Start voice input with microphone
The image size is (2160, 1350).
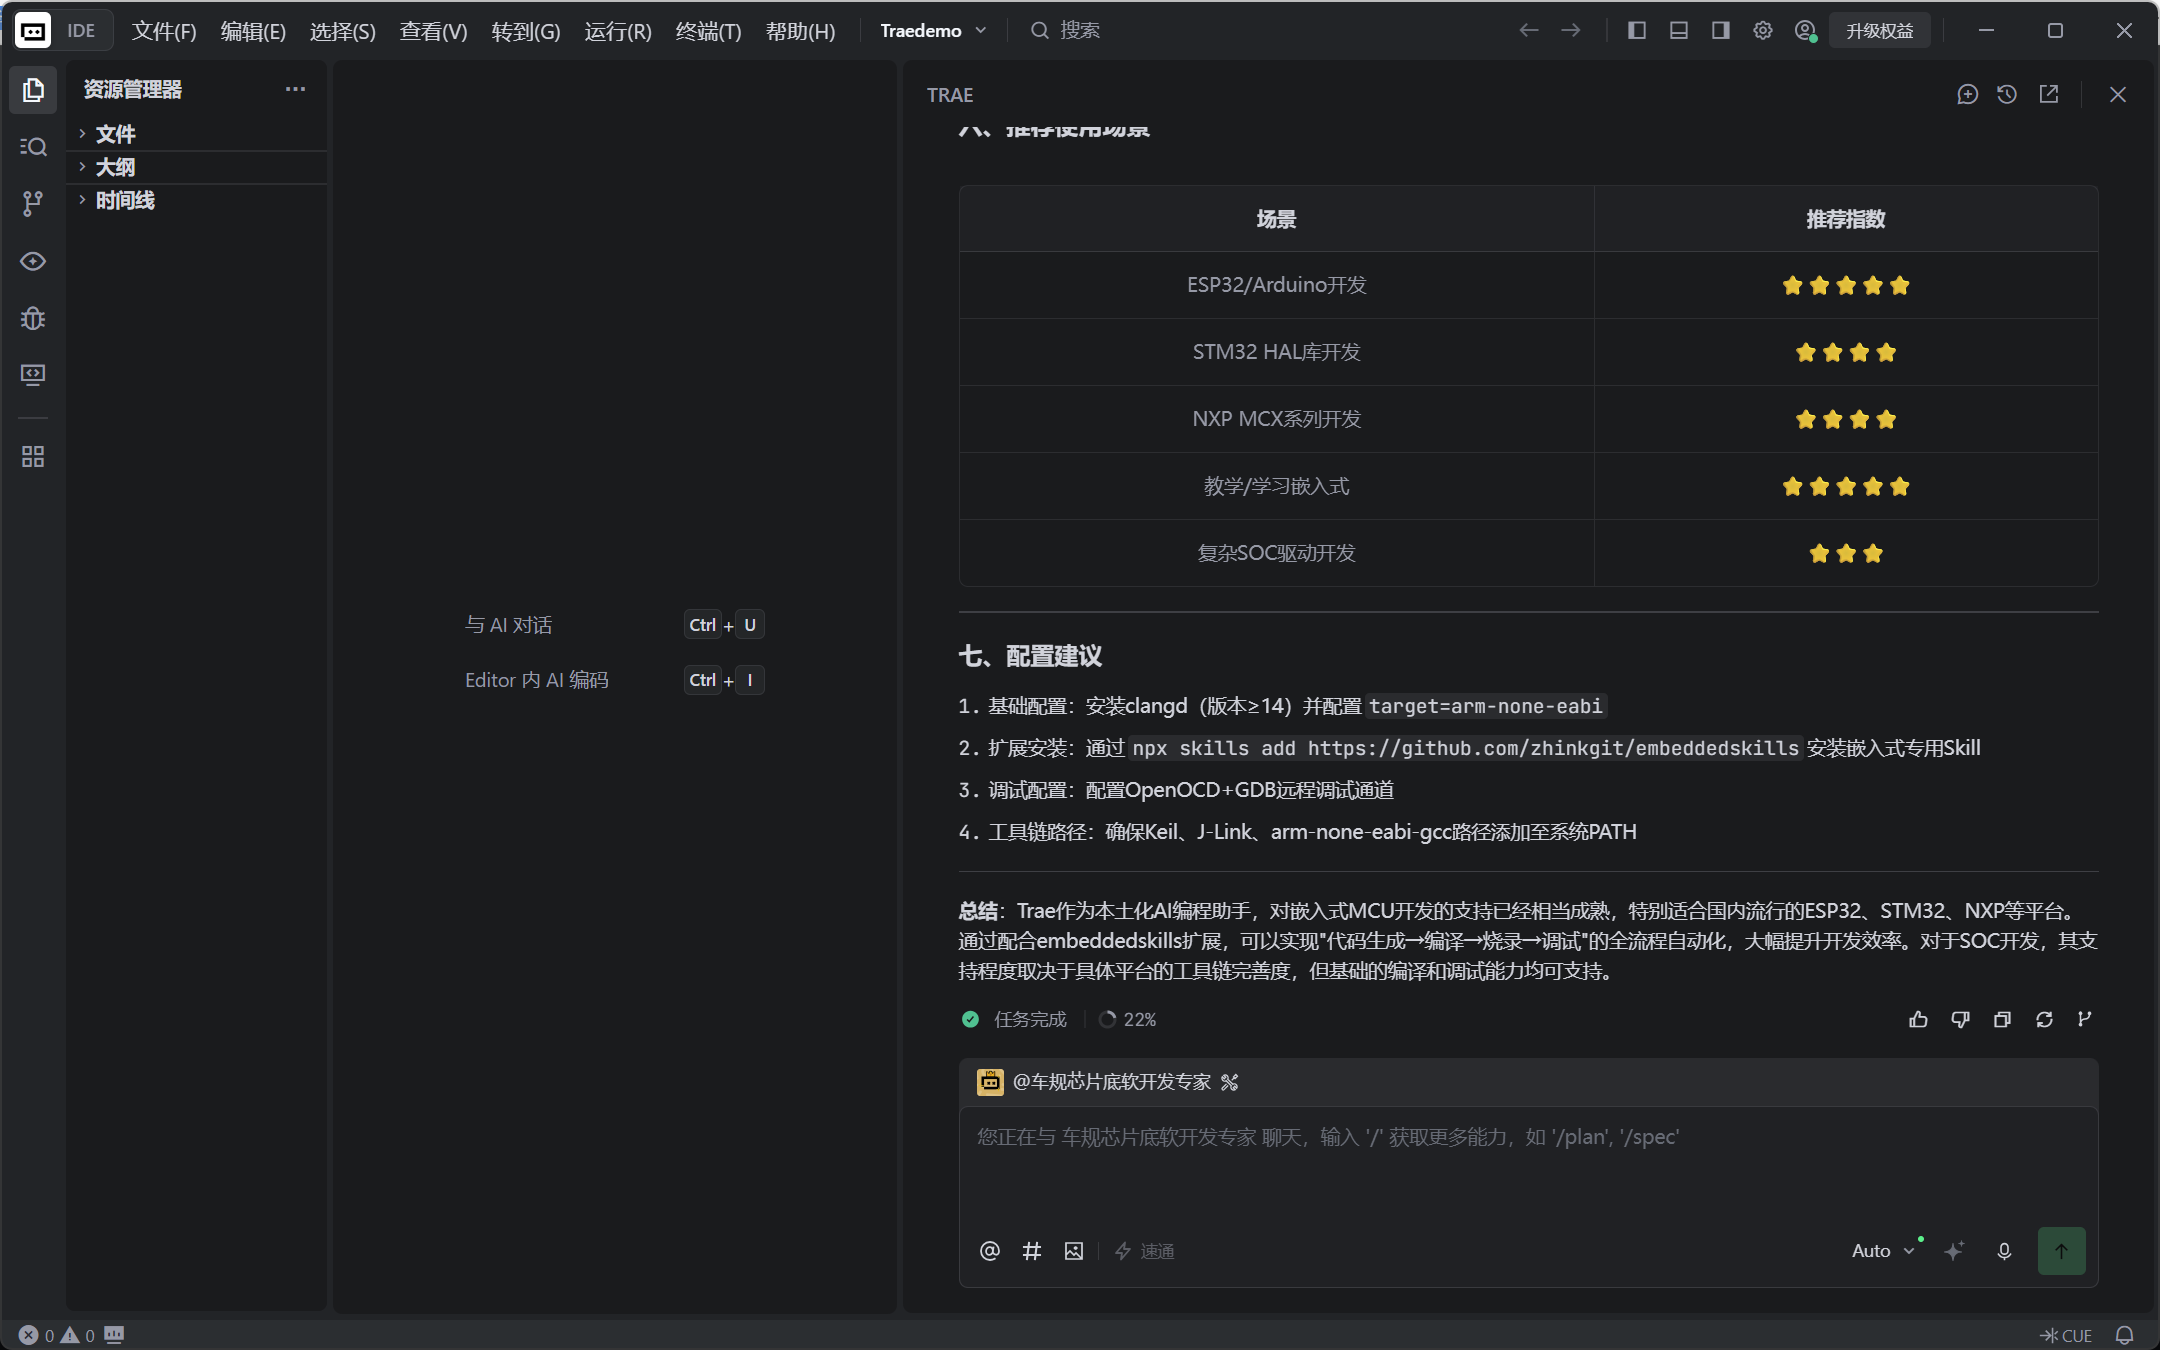pyautogui.click(x=2004, y=1251)
